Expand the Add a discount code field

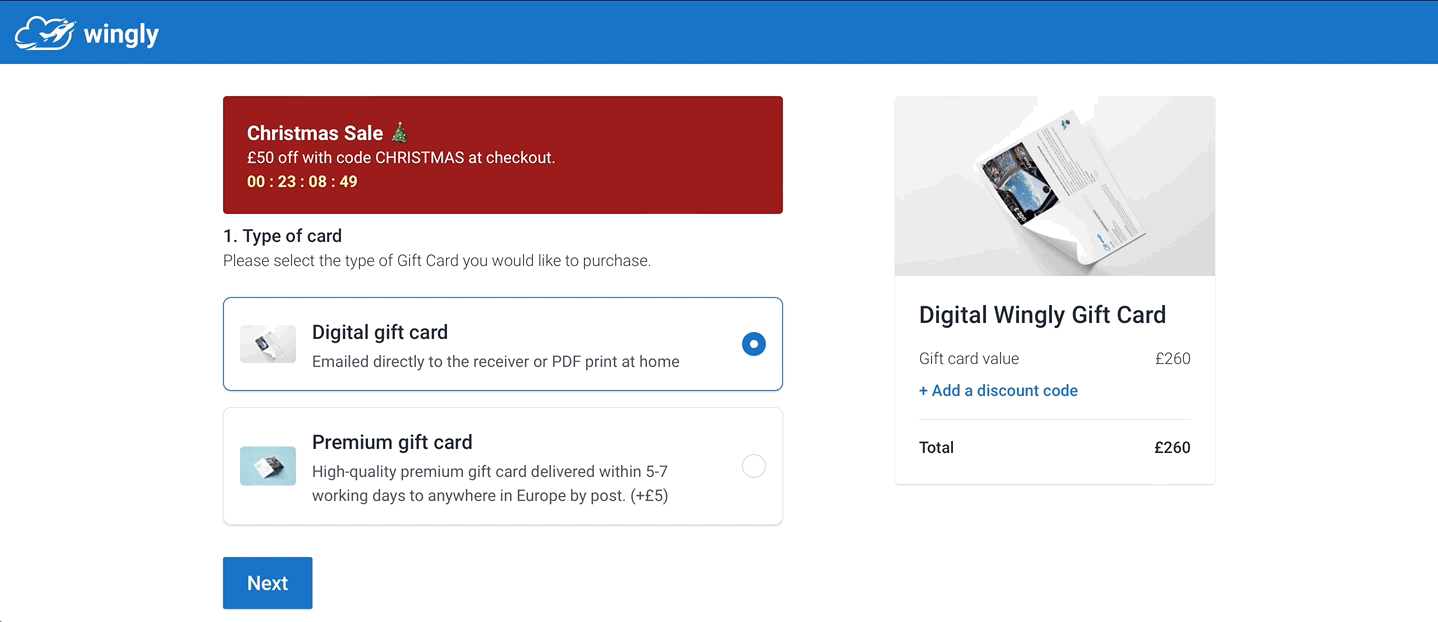click(998, 390)
